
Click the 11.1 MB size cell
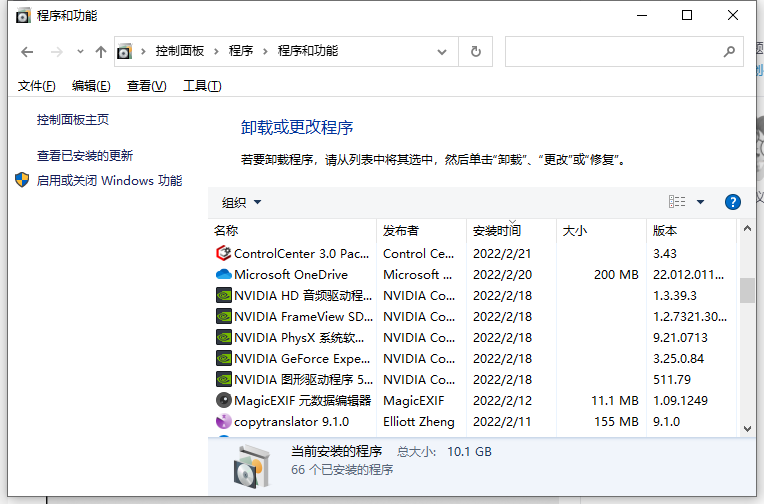click(x=615, y=401)
